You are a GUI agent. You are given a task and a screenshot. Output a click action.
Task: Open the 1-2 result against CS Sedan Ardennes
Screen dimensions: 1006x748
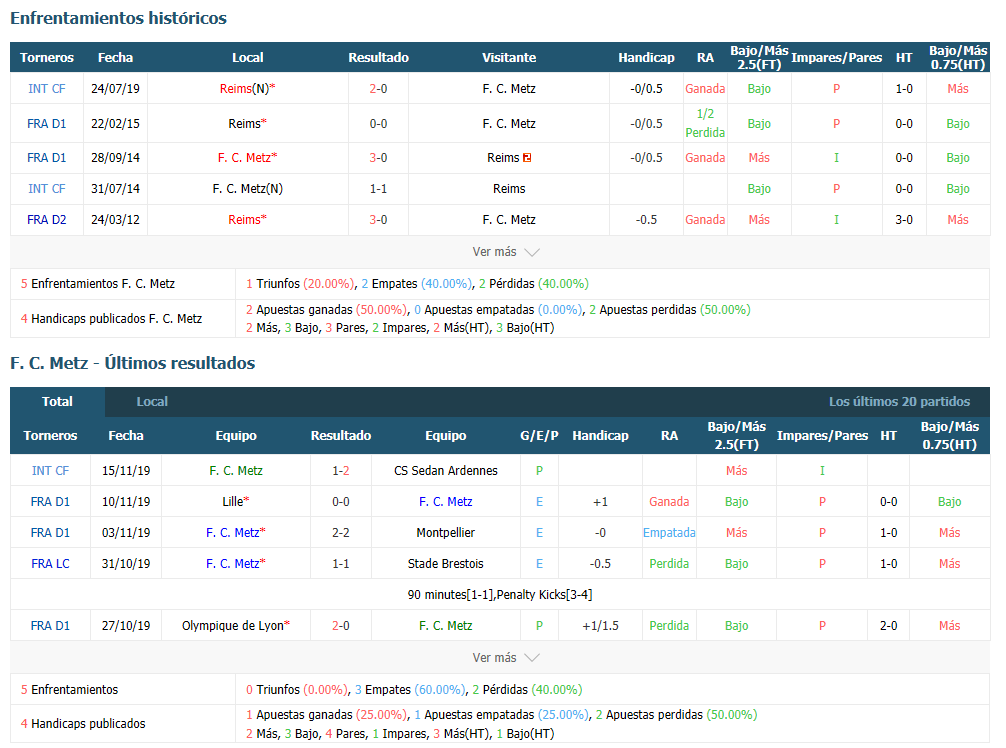341,470
